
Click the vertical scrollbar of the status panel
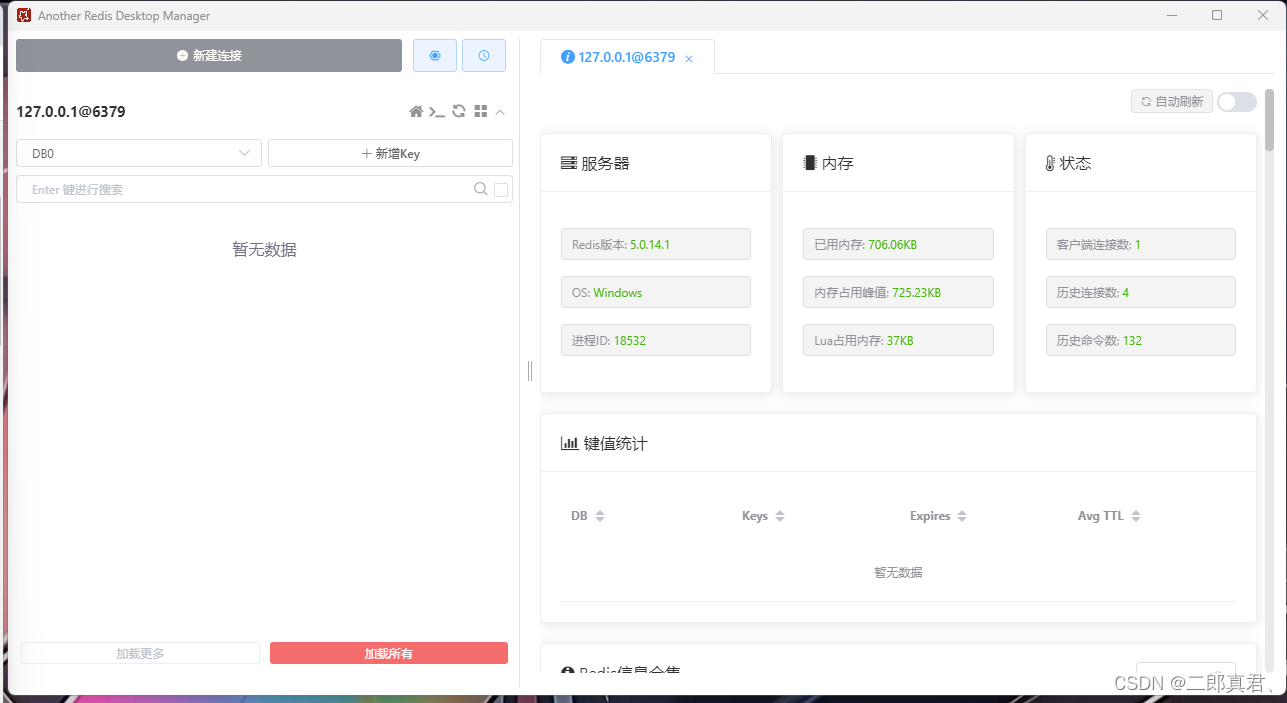point(1270,120)
